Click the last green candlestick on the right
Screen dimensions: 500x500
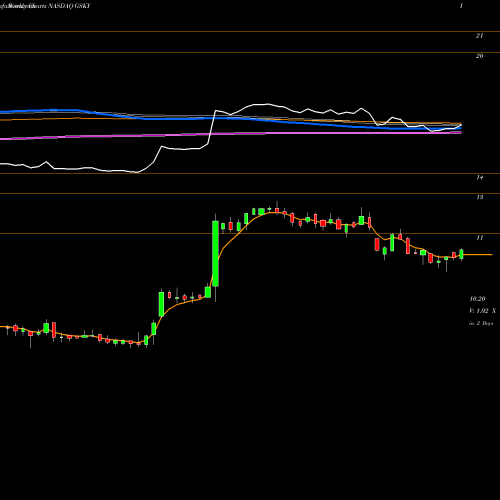click(x=461, y=254)
